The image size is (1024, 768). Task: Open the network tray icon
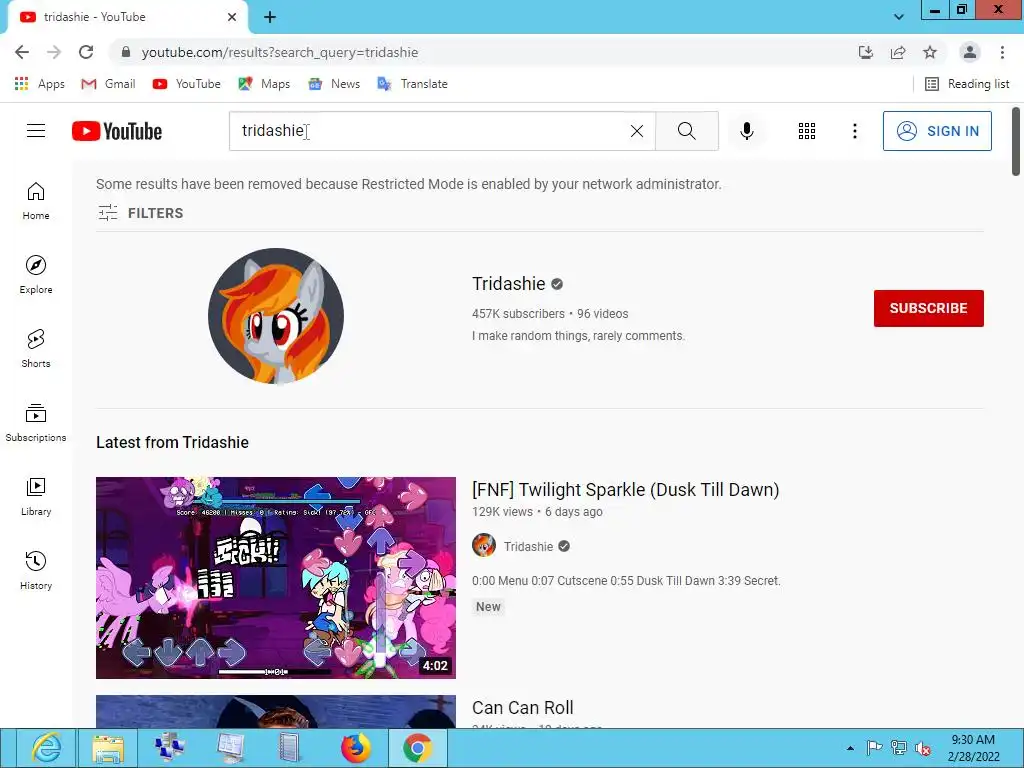coord(899,748)
